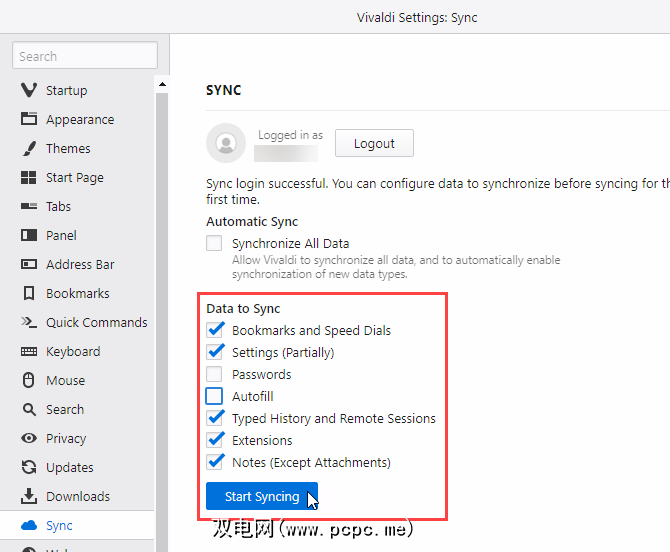
Task: Click the Keyboard icon in sidebar
Action: [29, 351]
